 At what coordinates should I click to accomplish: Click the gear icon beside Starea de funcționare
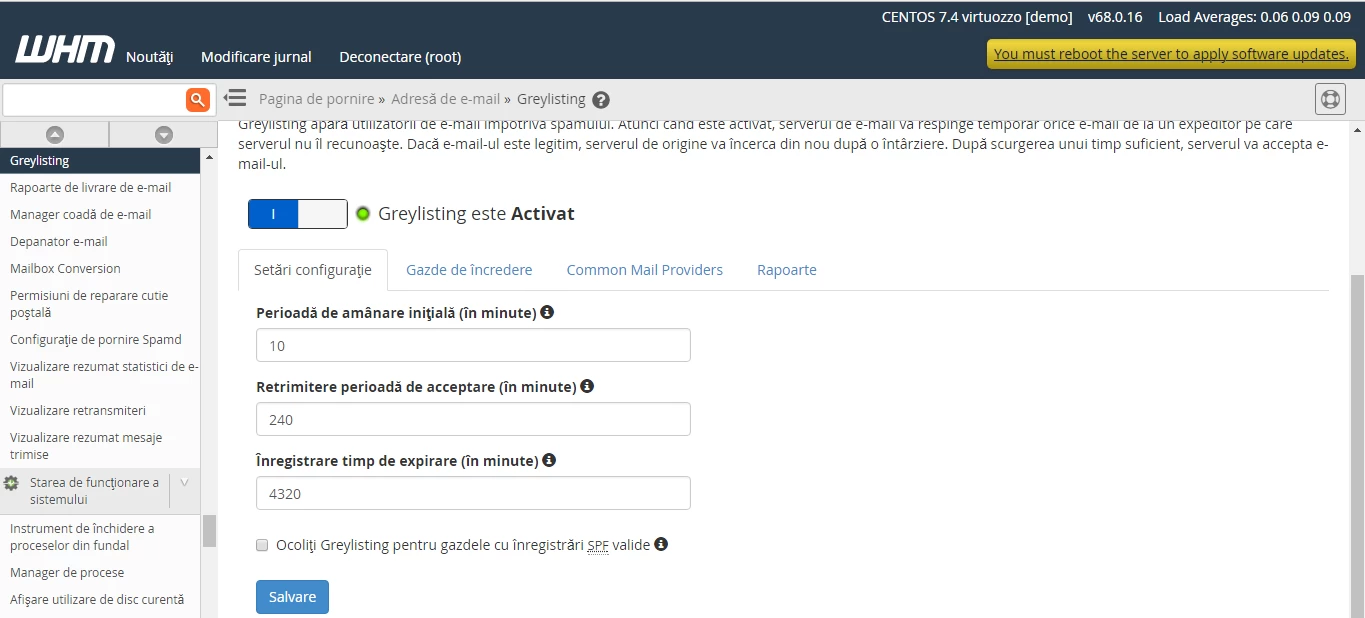[10, 482]
